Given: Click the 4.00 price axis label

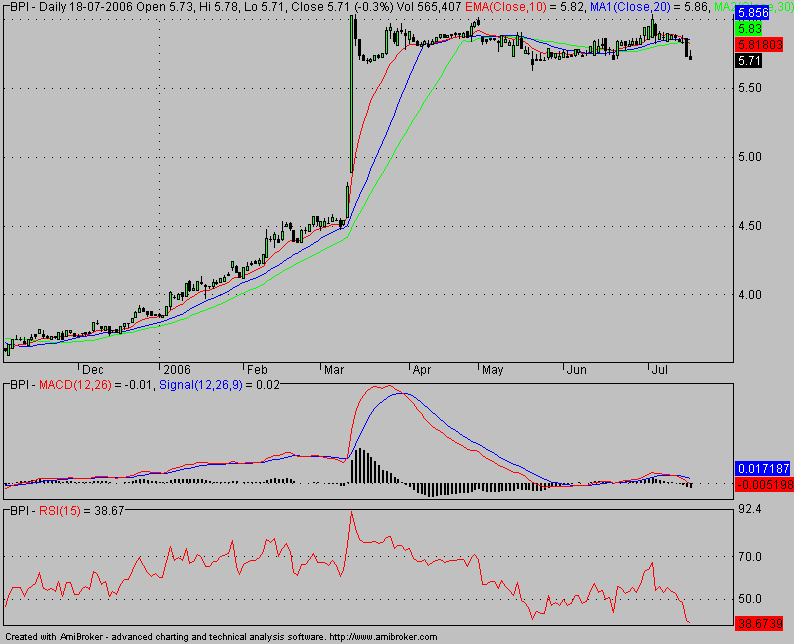Looking at the screenshot, I should pyautogui.click(x=749, y=295).
